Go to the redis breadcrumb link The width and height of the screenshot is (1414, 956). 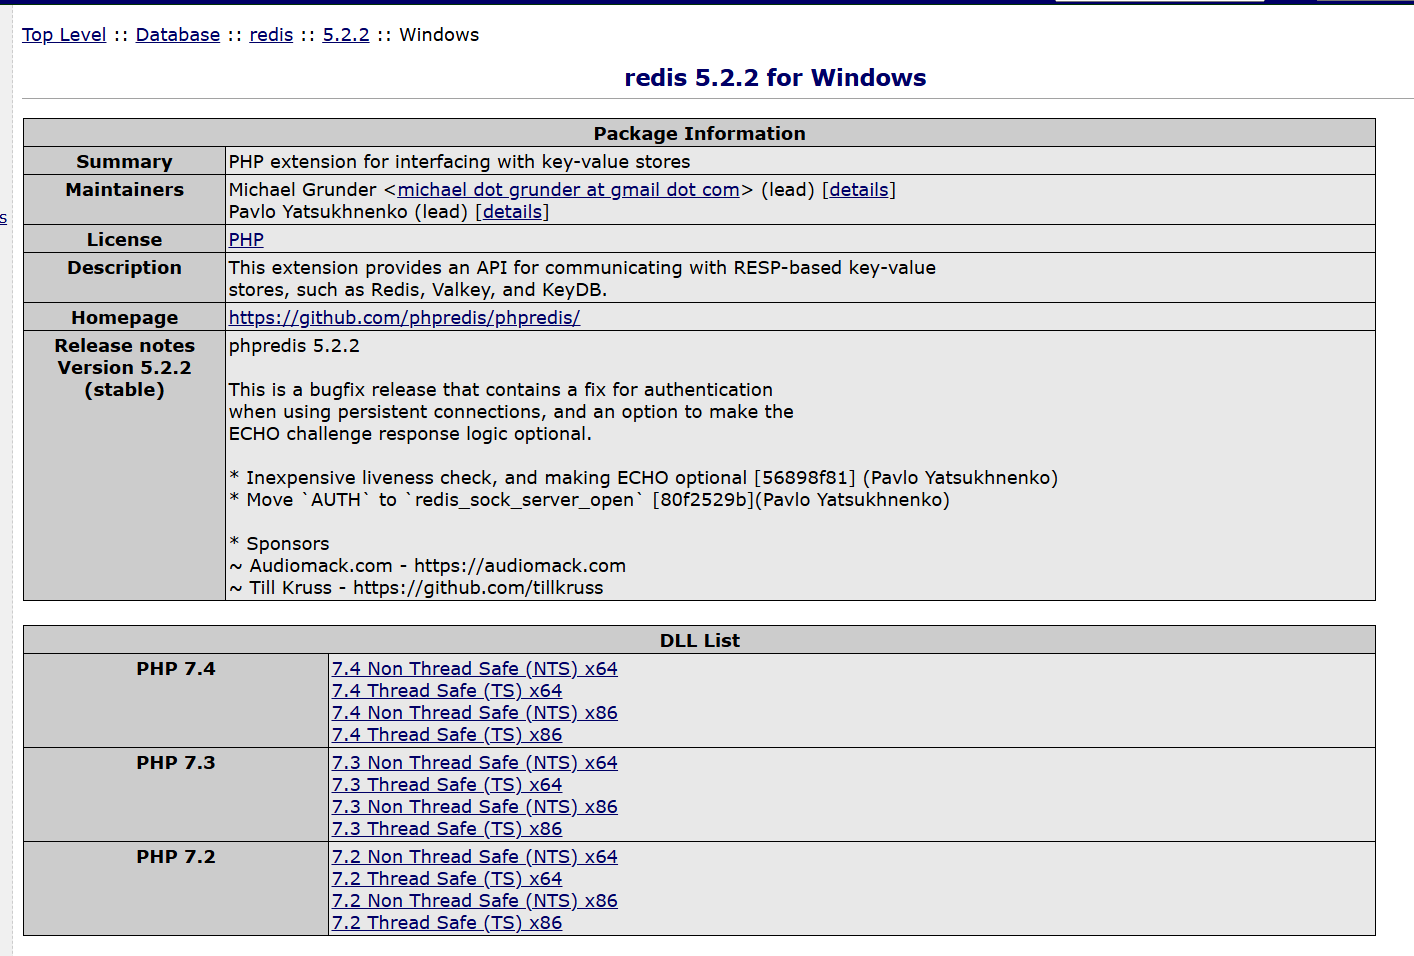tap(271, 35)
